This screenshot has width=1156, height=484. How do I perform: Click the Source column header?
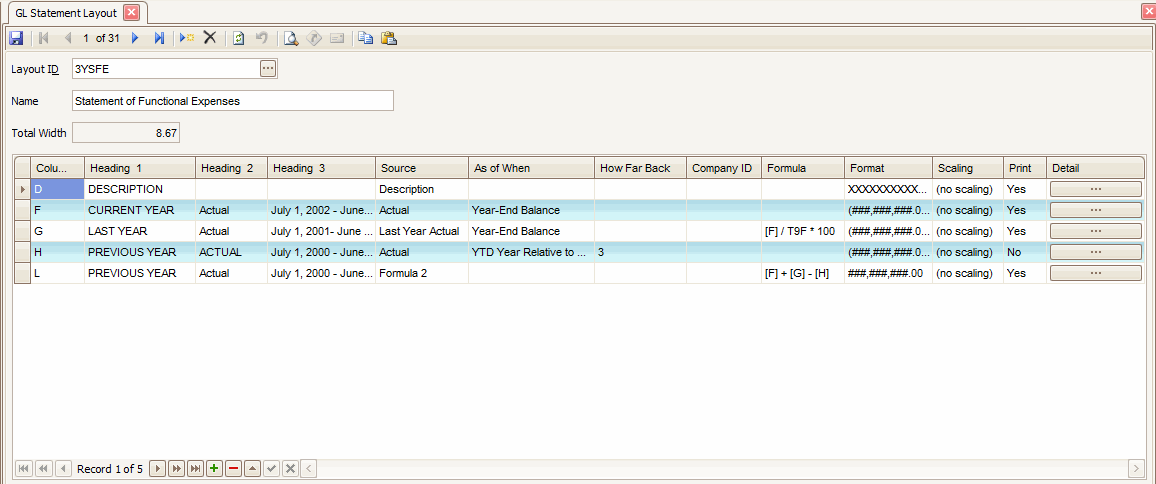pyautogui.click(x=421, y=168)
